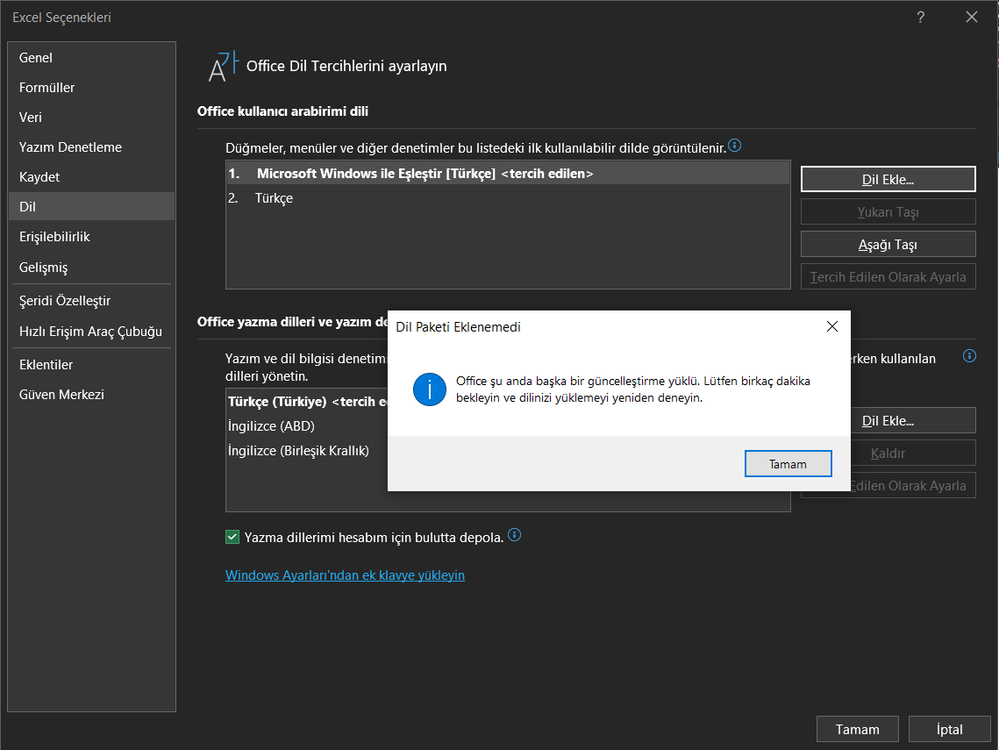This screenshot has width=999, height=750.
Task: Open the Gelişmiş options category
Action: tap(92, 267)
